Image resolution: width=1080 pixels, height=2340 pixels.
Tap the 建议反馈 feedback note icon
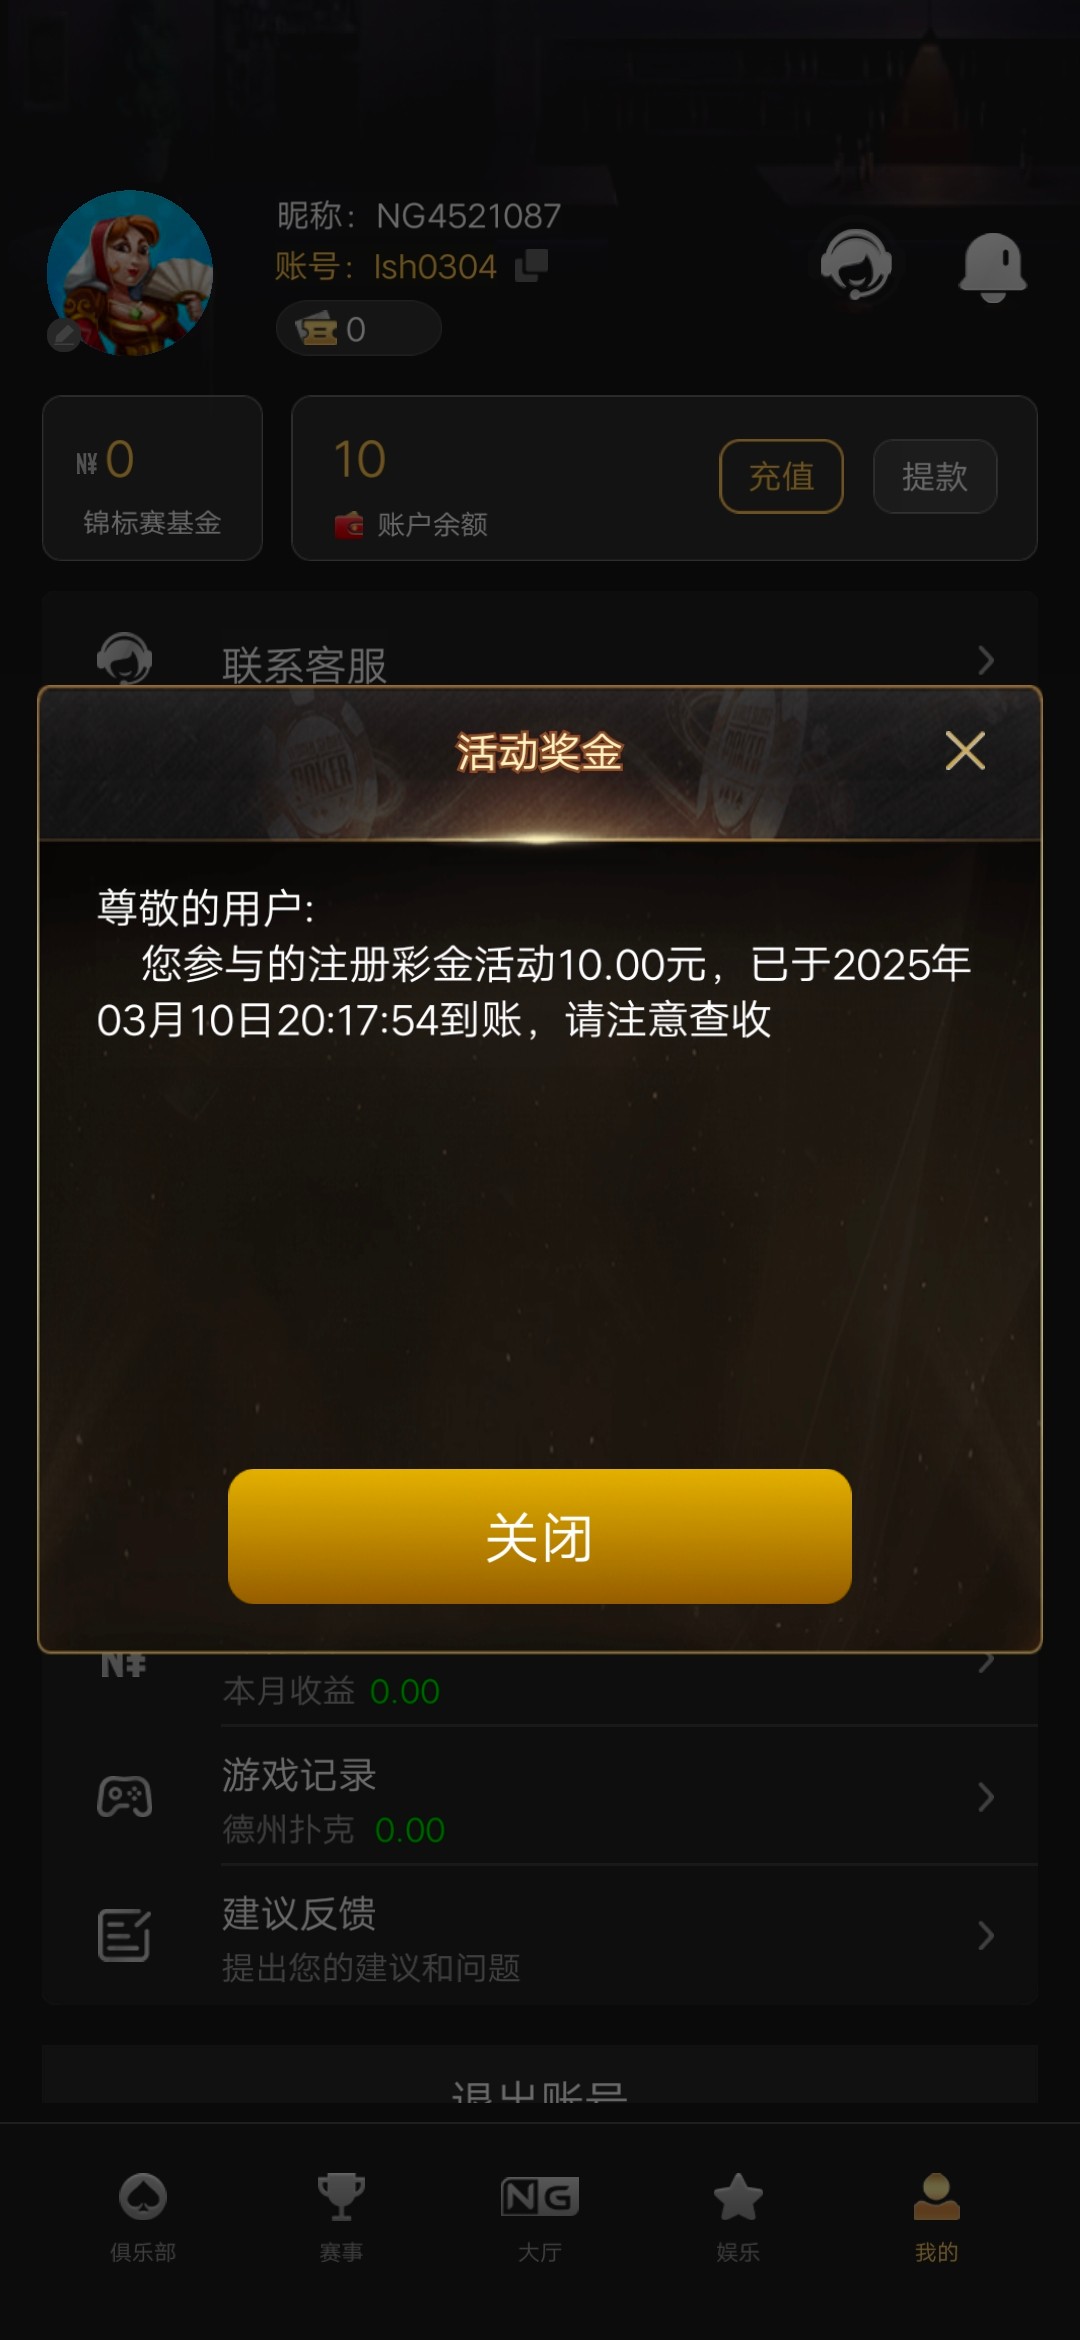[124, 1935]
